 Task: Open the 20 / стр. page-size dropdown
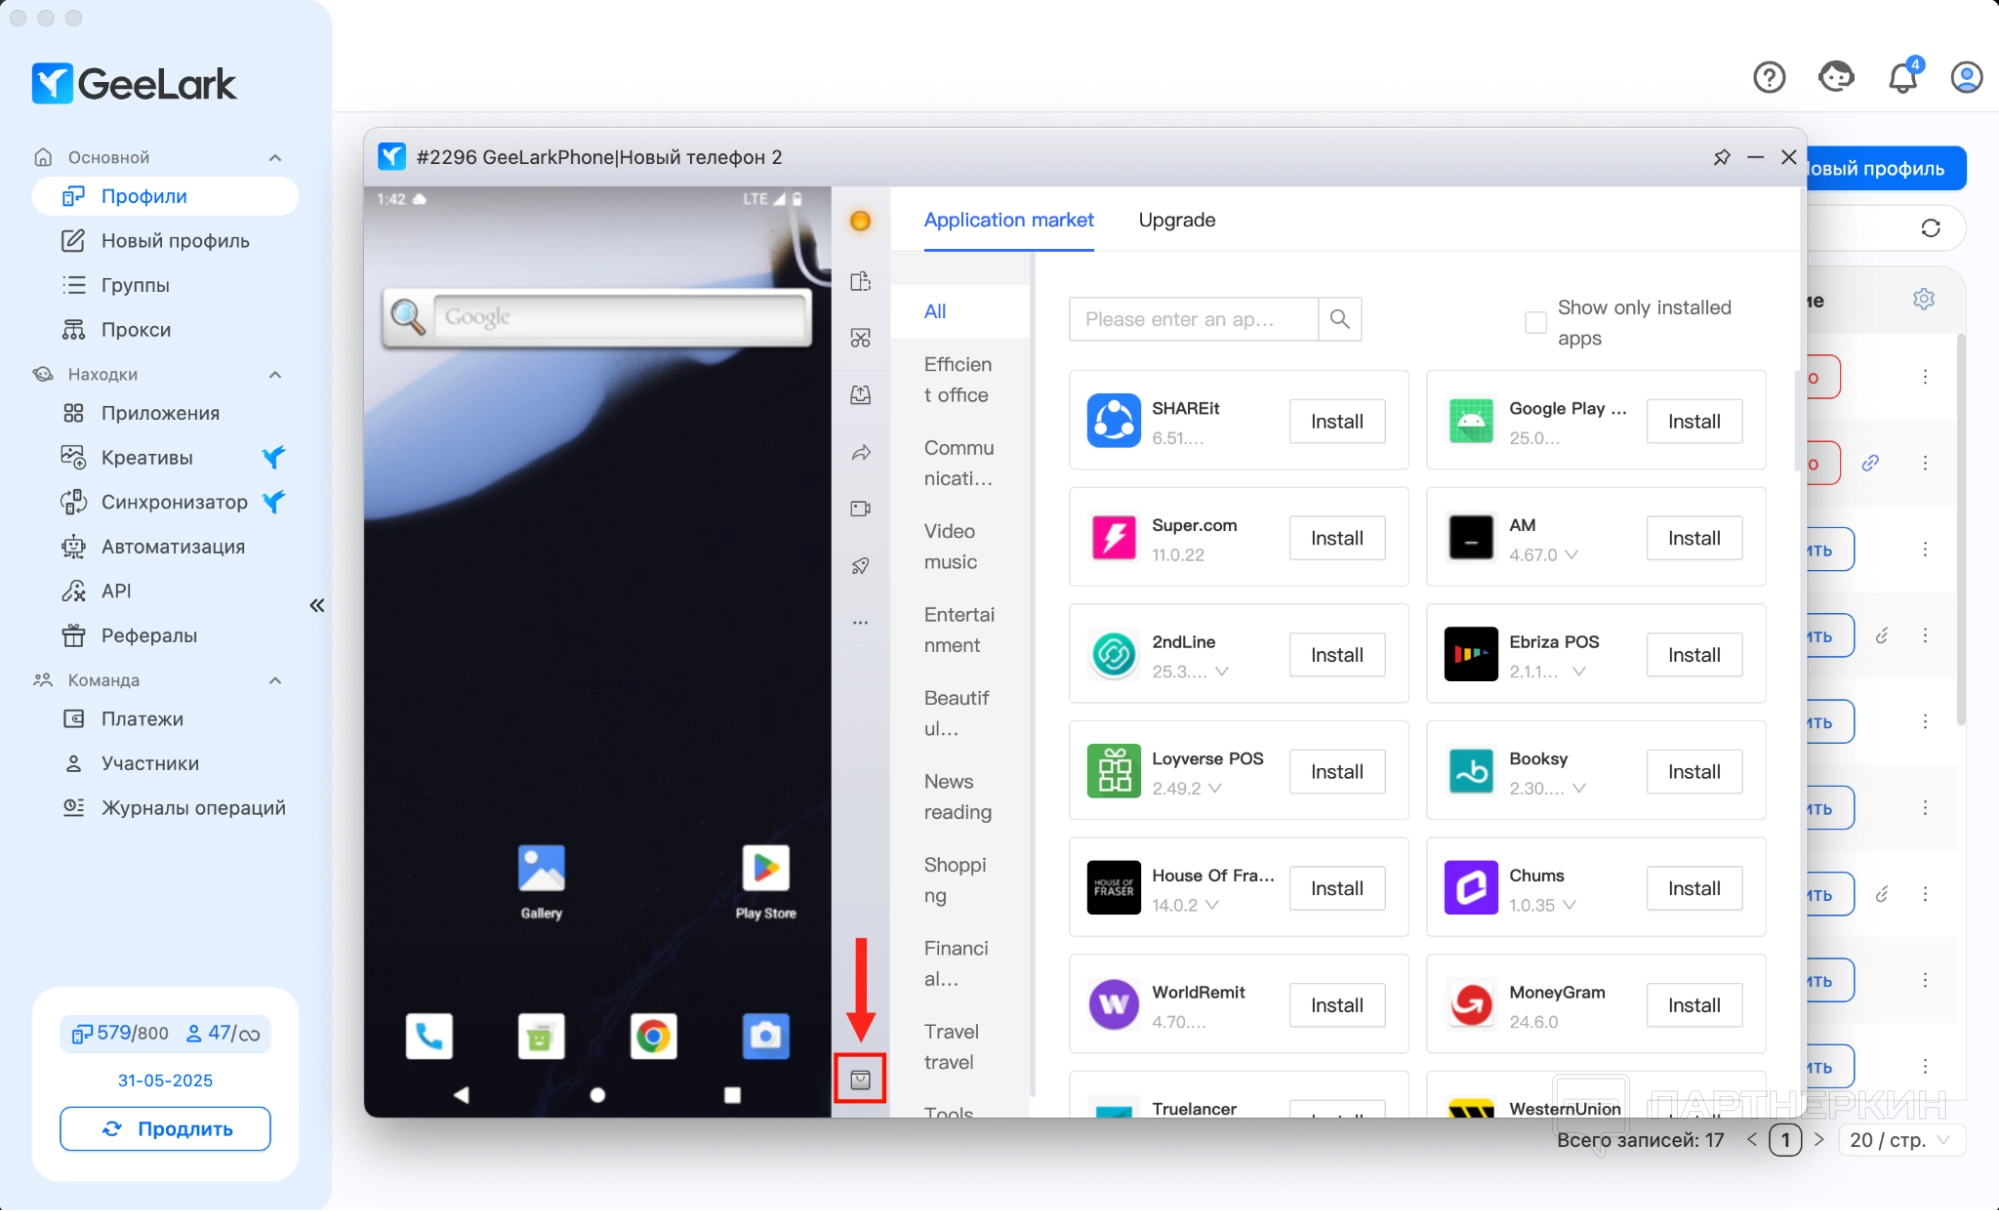[1899, 1140]
